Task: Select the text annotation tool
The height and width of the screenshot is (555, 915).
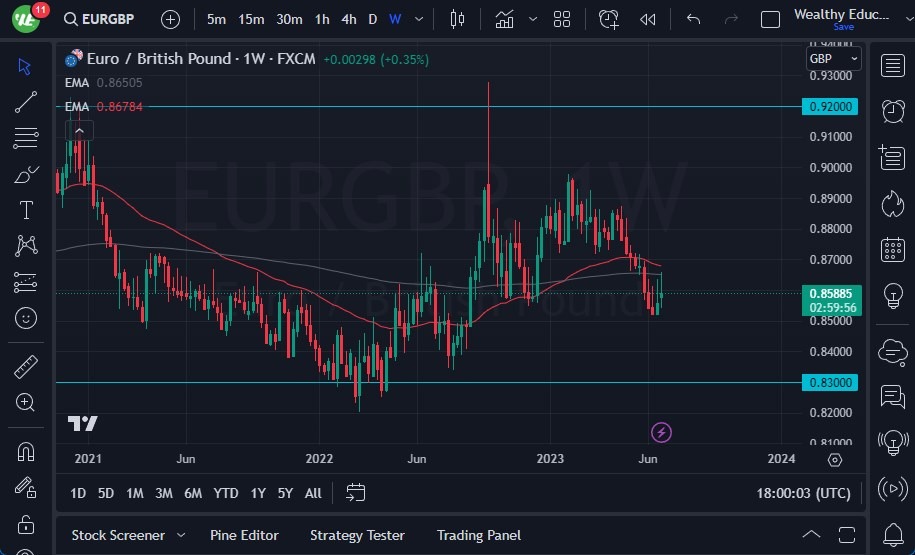Action: [26, 210]
